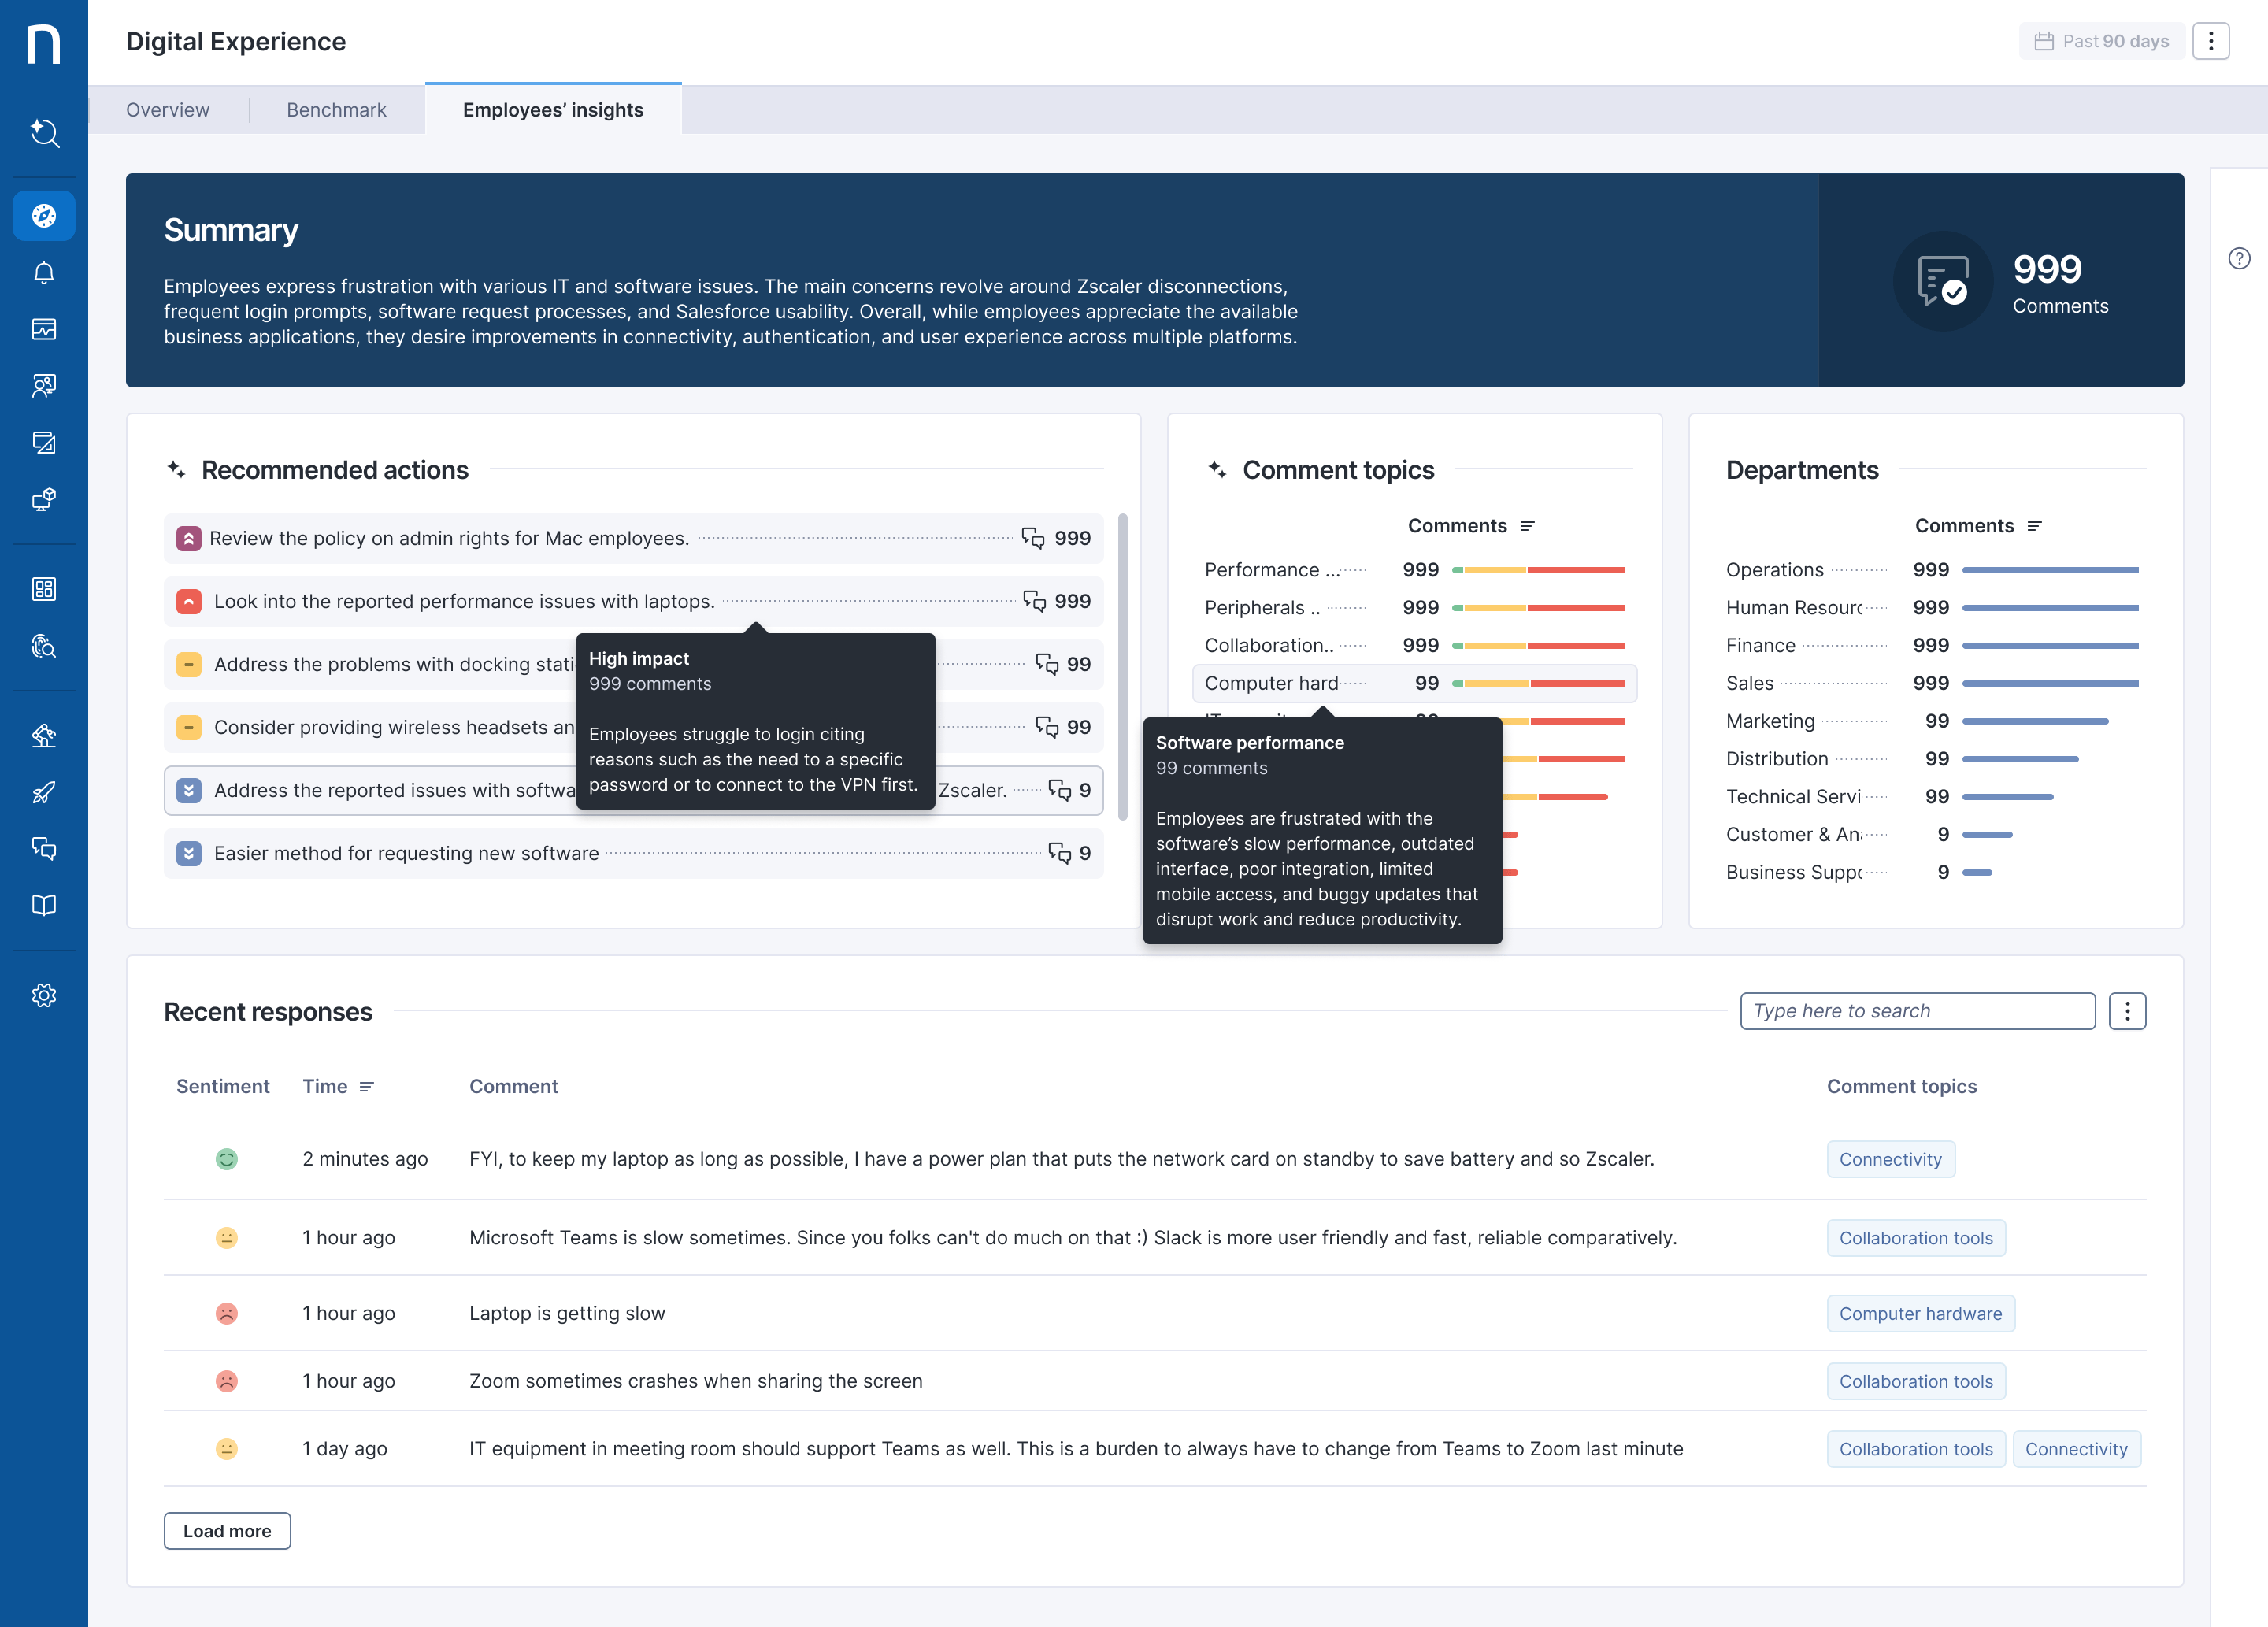The image size is (2268, 1627).
Task: Click the Load more button
Action: click(x=227, y=1531)
